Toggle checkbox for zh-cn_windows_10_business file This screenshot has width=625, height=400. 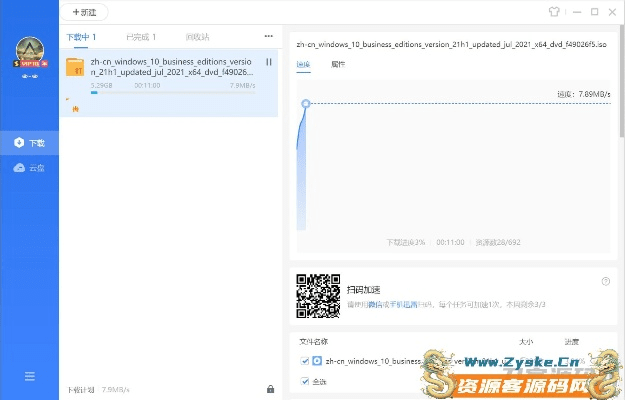pyautogui.click(x=305, y=361)
